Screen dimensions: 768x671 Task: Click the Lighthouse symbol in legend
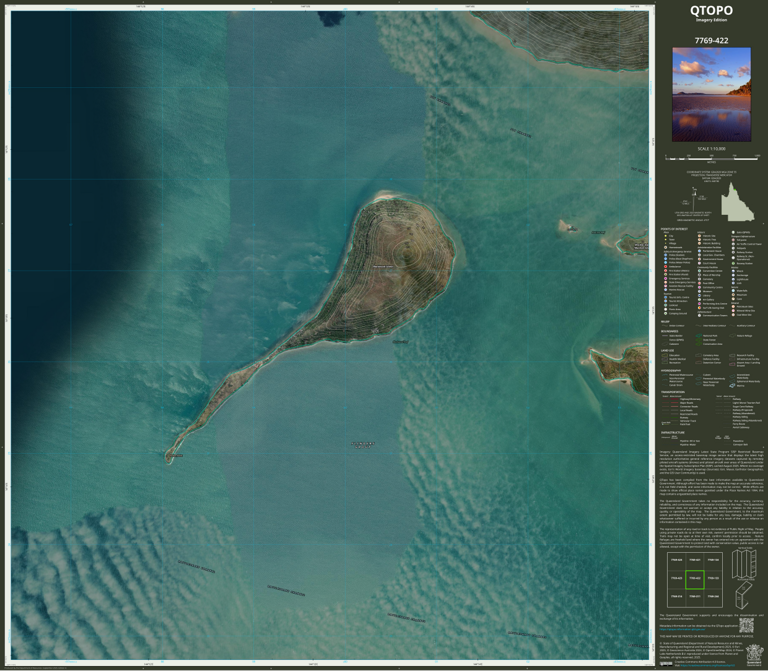click(733, 279)
